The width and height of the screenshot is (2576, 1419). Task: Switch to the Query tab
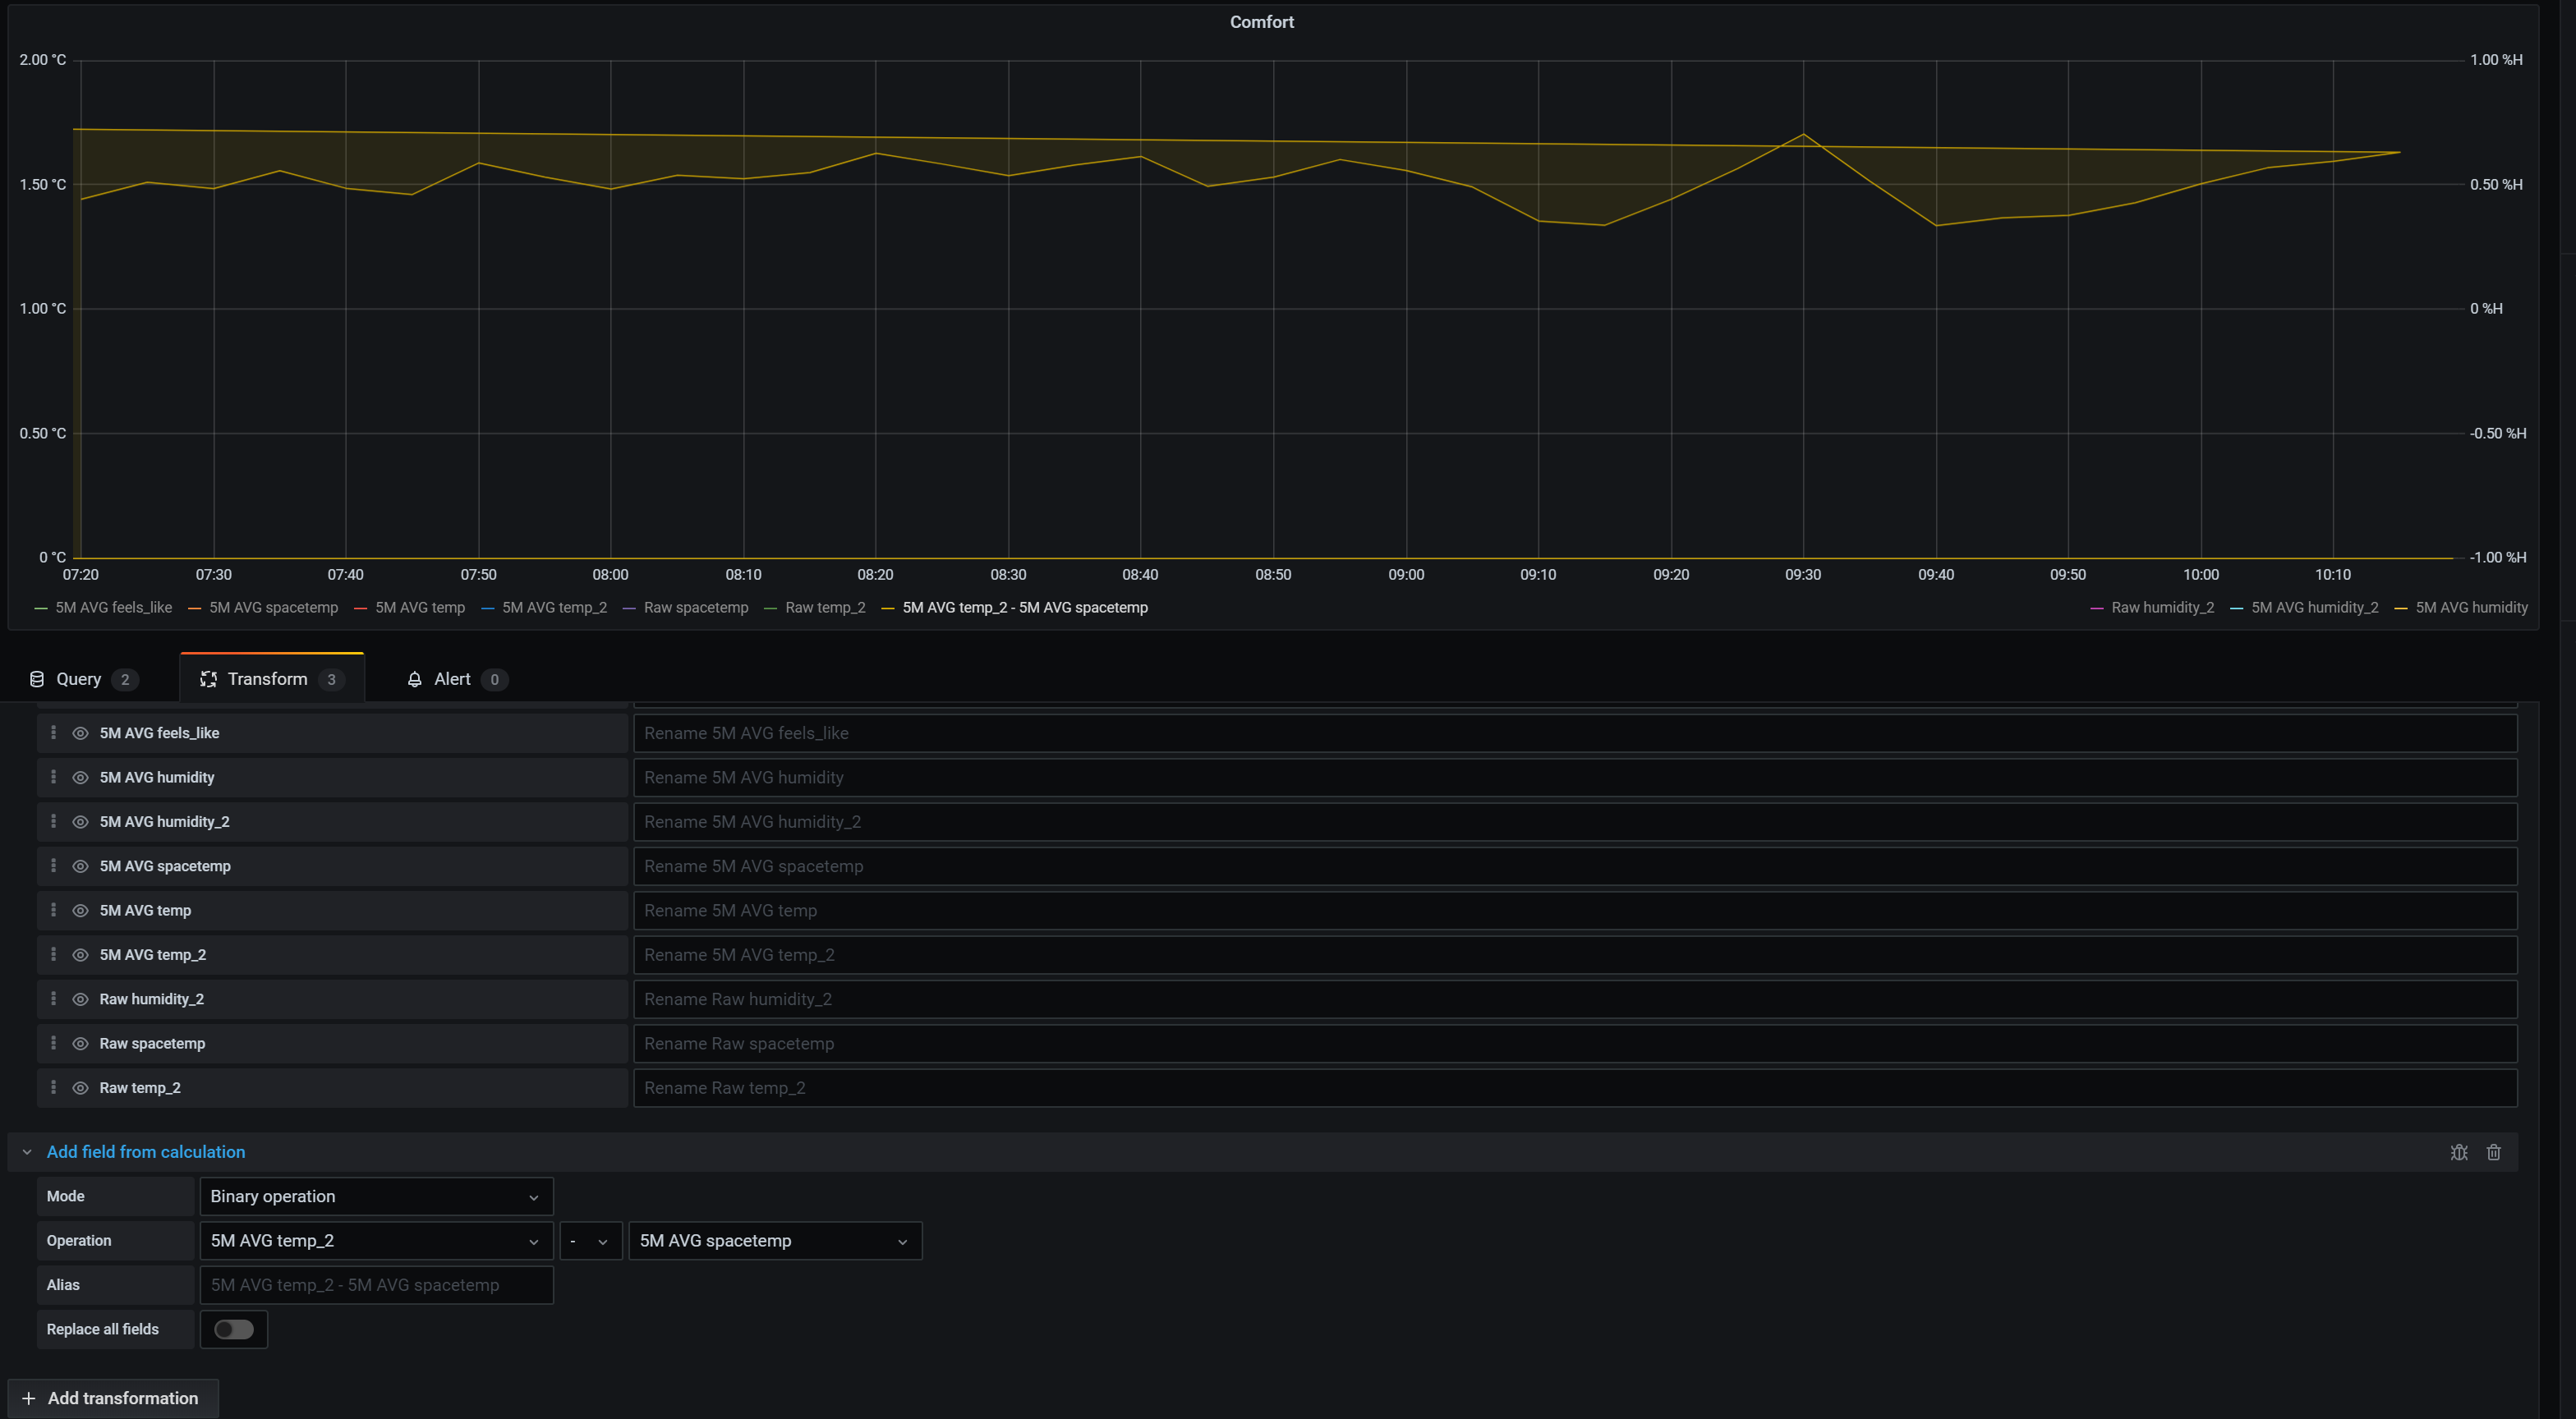click(x=81, y=678)
